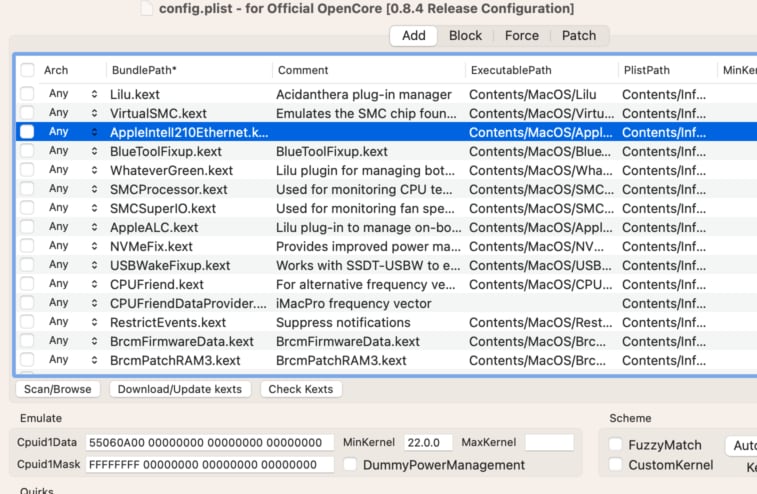
Task: Click Arch 'Any' value for CPUFriendDataProvider
Action: coord(58,302)
